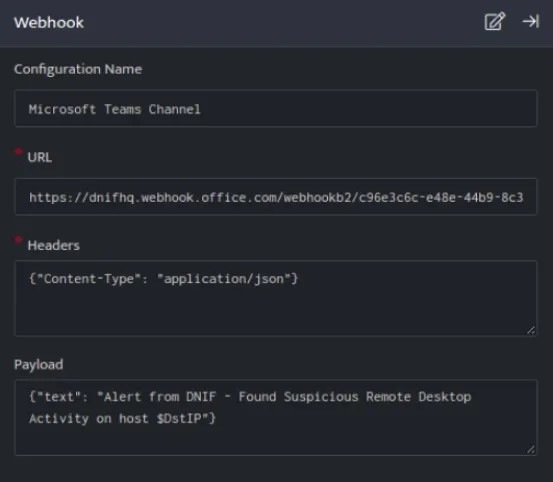This screenshot has height=482, width=553.
Task: Grab the Payload textarea resize handle
Action: (531, 450)
